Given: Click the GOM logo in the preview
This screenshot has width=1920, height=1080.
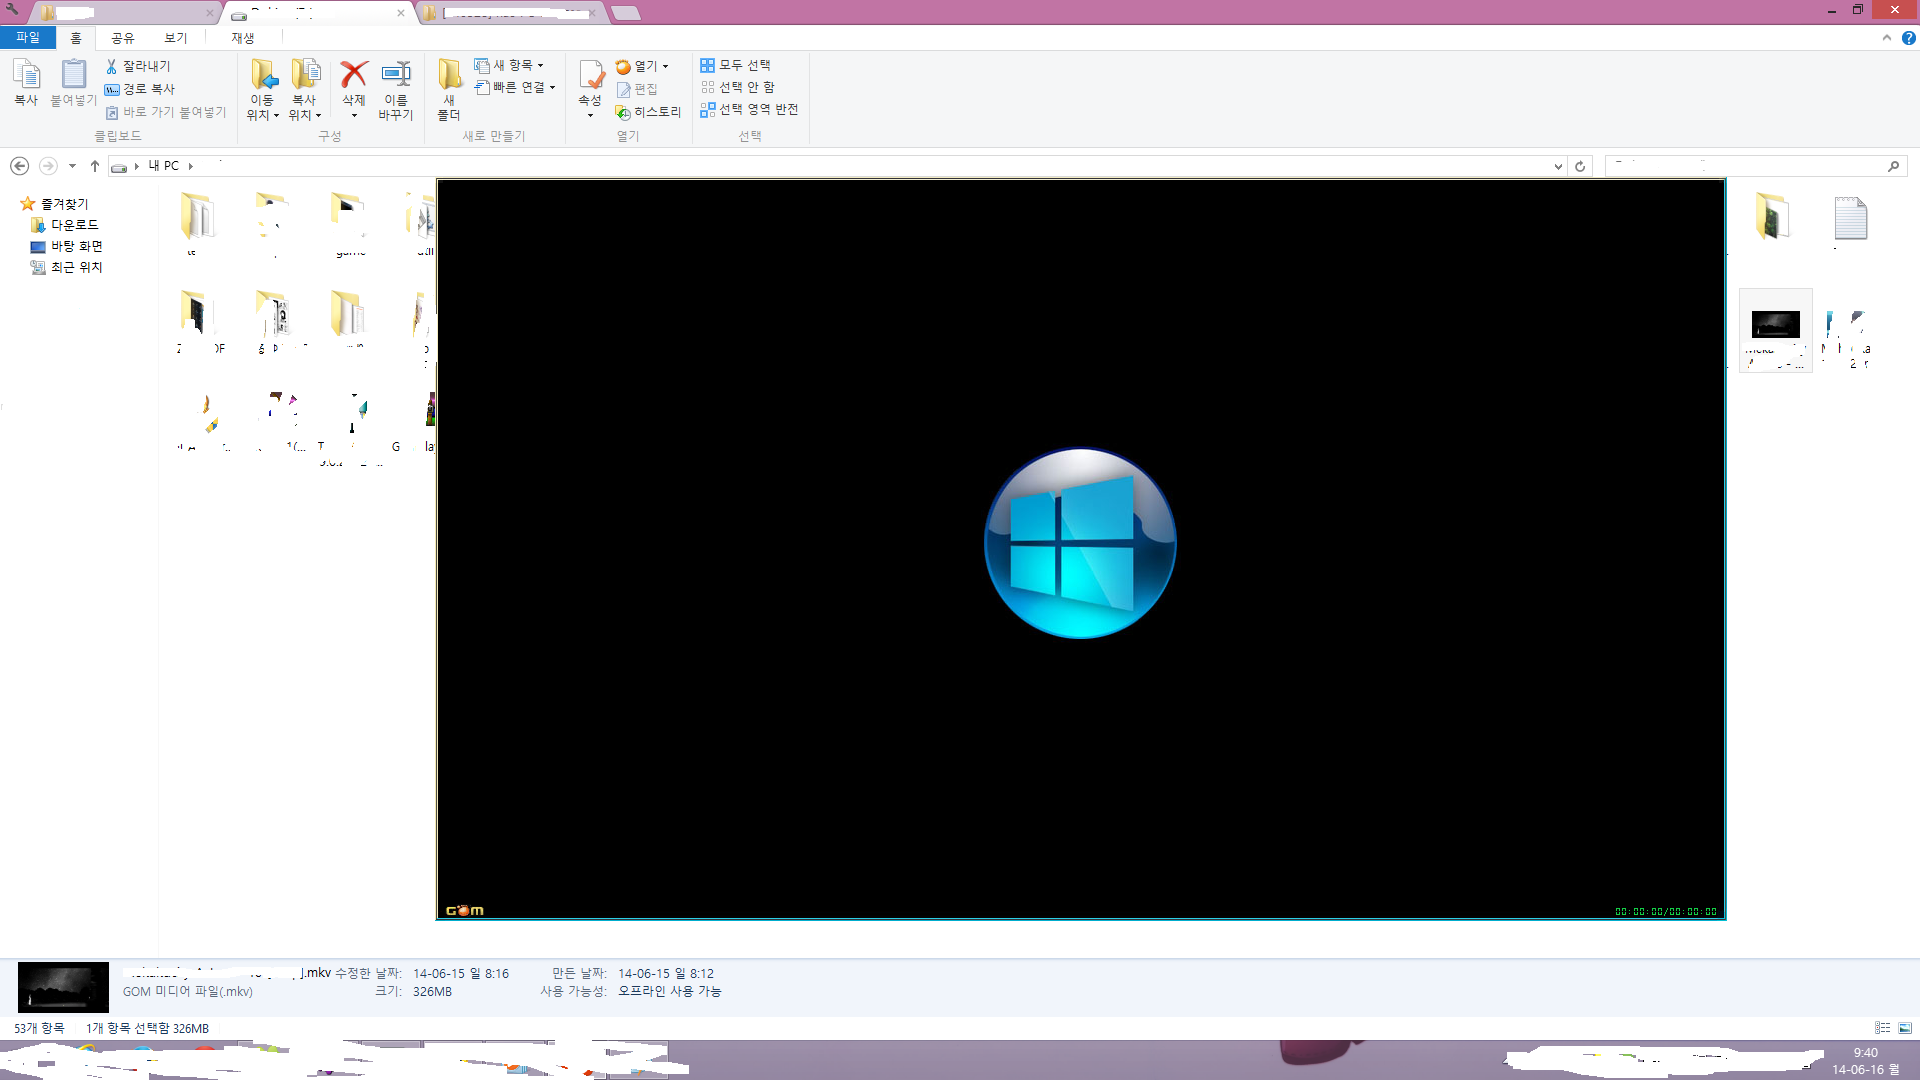Looking at the screenshot, I should (x=464, y=910).
